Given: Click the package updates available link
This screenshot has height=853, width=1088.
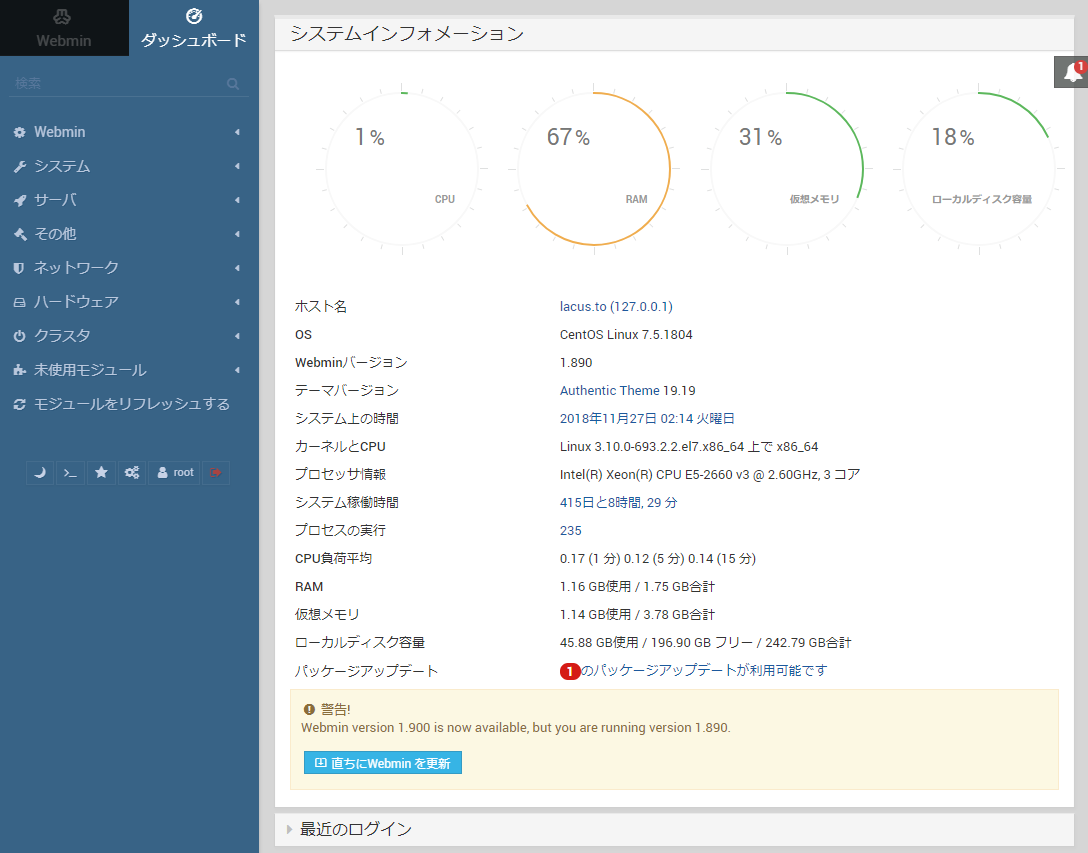Looking at the screenshot, I should pyautogui.click(x=704, y=671).
